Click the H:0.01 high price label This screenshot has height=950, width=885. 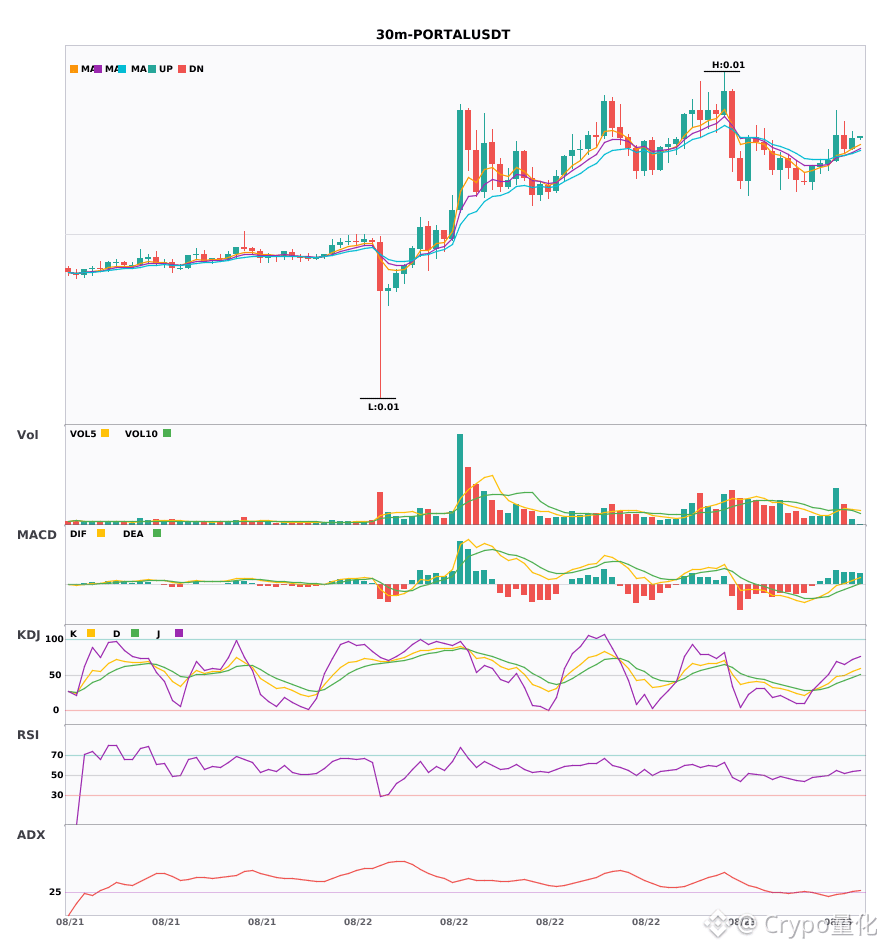tap(728, 65)
